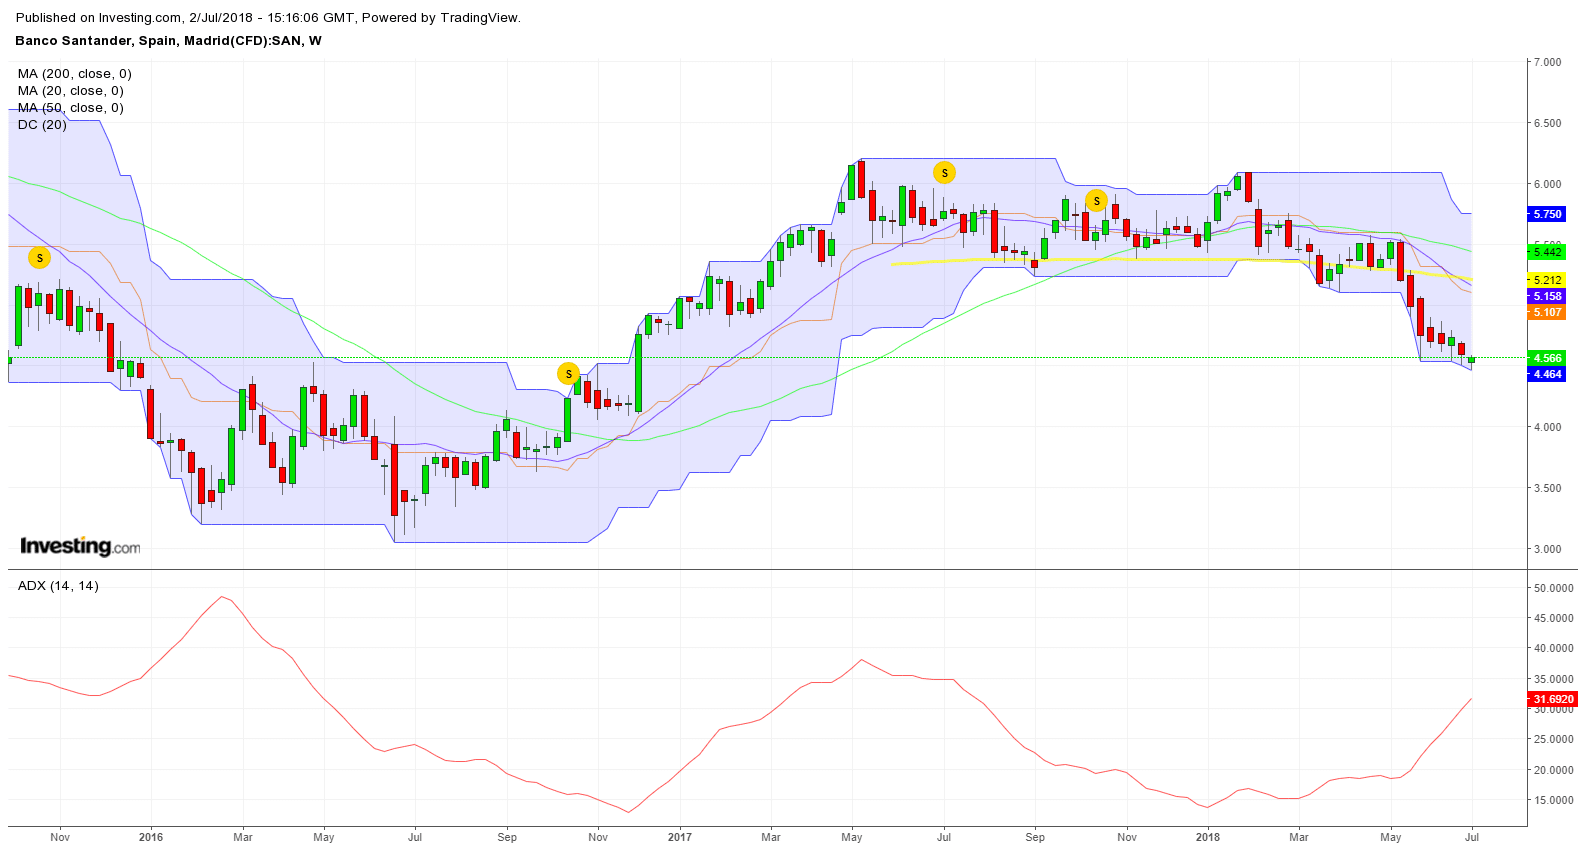This screenshot has width=1585, height=850.
Task: Click the red 31.6920 ADX value tag
Action: tap(1553, 699)
